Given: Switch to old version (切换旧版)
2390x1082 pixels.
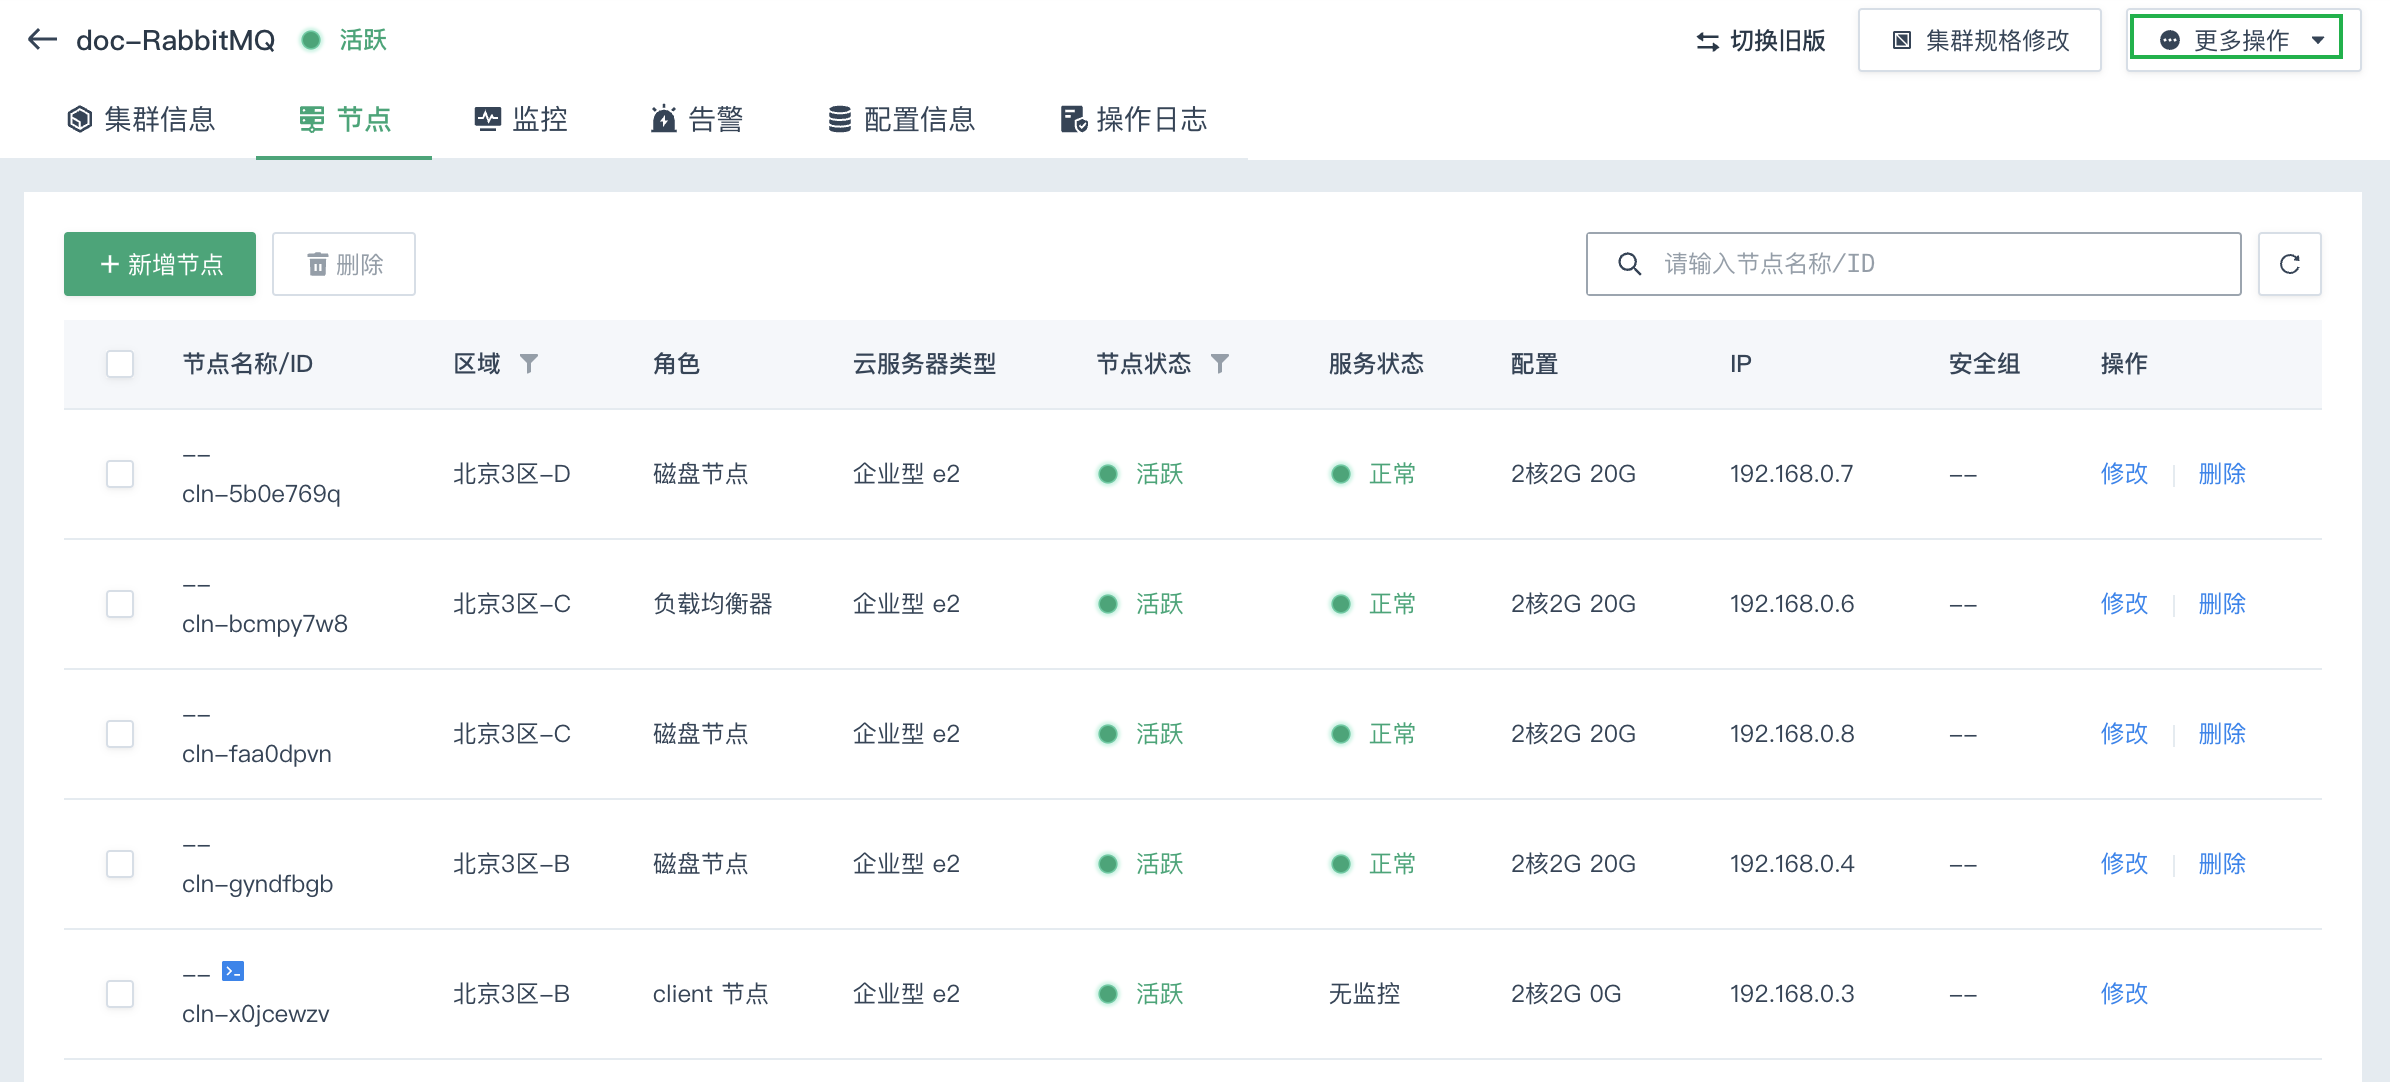Looking at the screenshot, I should 1760,41.
